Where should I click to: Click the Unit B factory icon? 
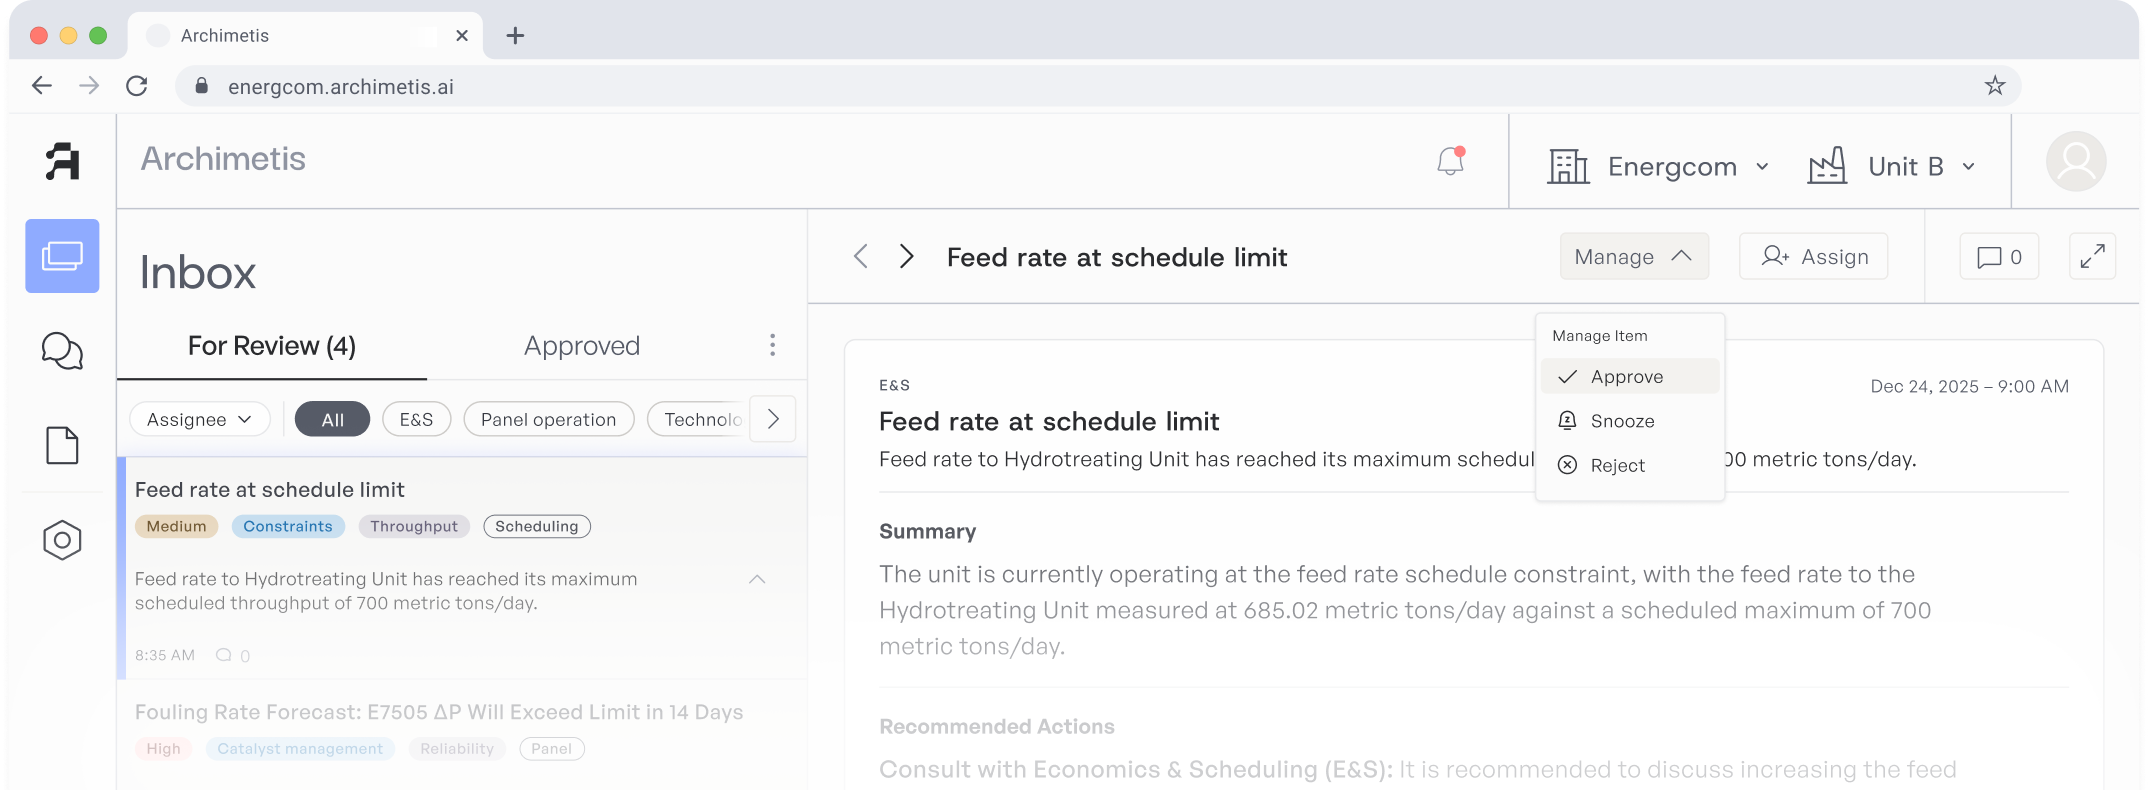[x=1827, y=166]
